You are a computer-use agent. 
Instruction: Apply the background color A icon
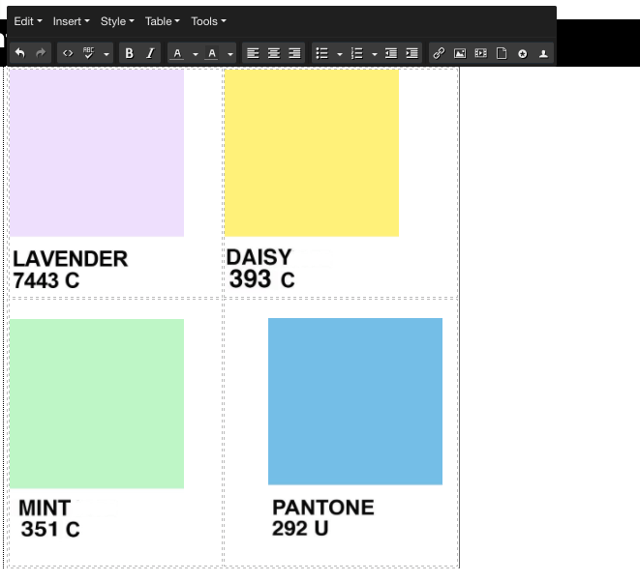click(x=212, y=53)
